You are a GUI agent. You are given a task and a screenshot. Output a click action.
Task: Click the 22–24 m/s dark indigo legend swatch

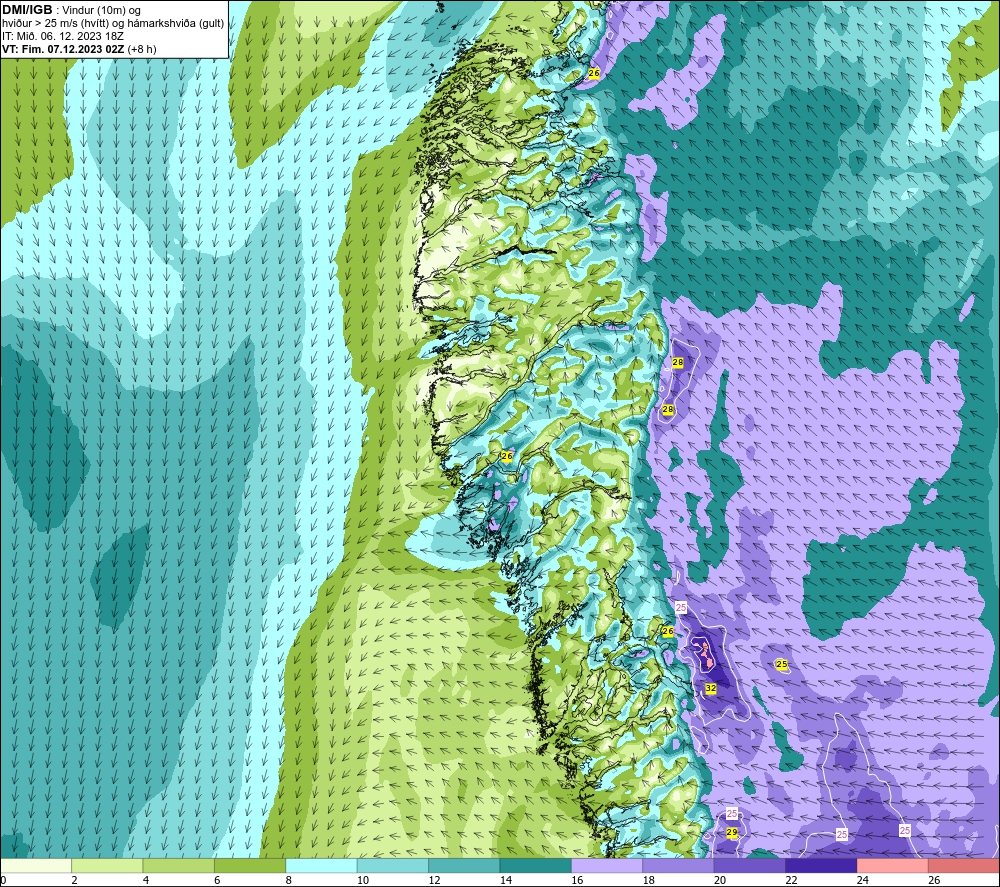821,865
